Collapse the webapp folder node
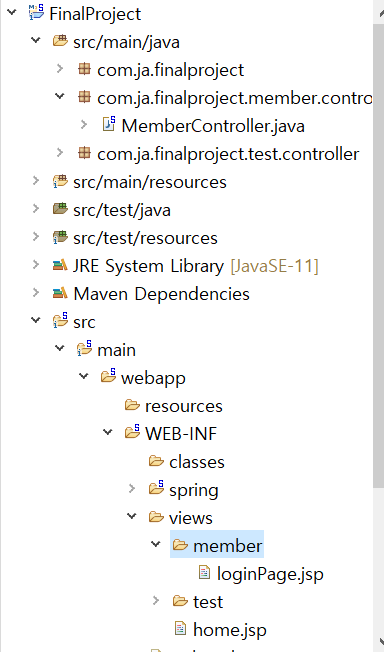The width and height of the screenshot is (384, 652). tap(84, 377)
